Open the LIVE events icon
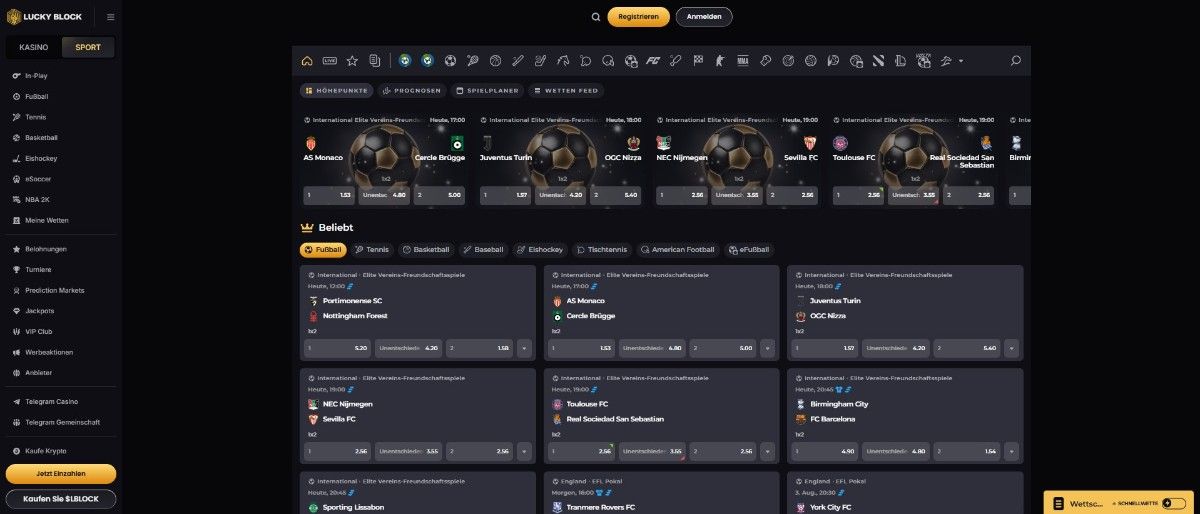Screen dimensions: 1200x514 pos(330,61)
